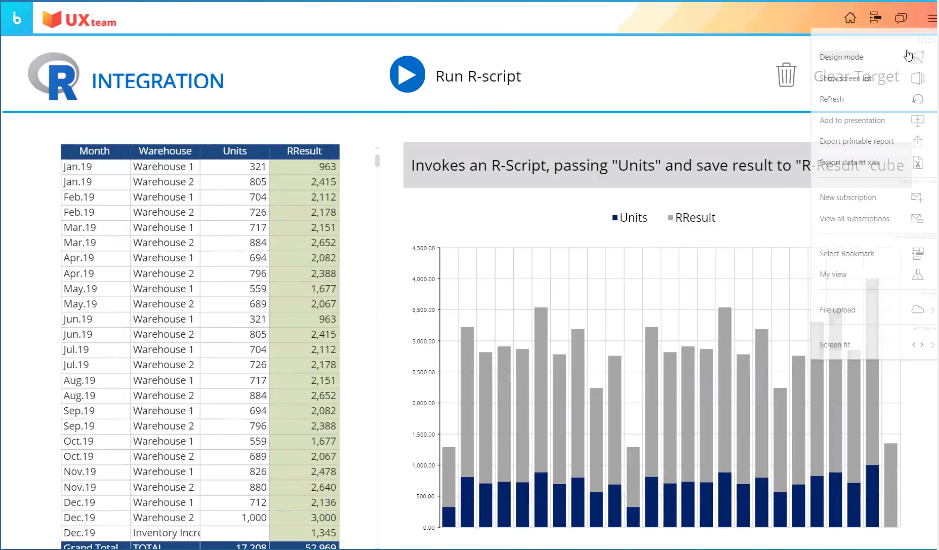The height and width of the screenshot is (550, 939).
Task: Open View all subscriptions
Action: pyautogui.click(x=854, y=218)
